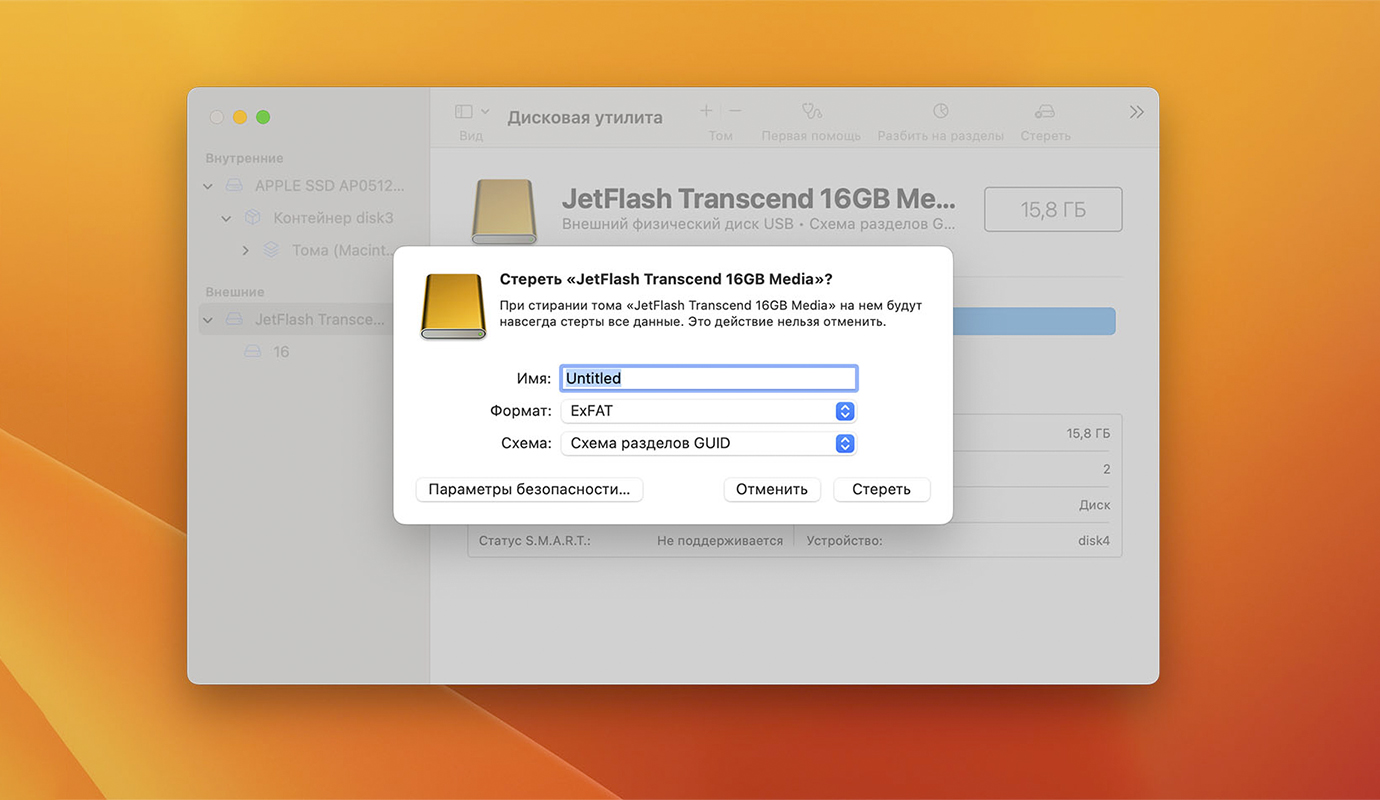Viewport: 1380px width, 800px height.
Task: Click the Первая помощь stethoscope icon
Action: point(811,111)
